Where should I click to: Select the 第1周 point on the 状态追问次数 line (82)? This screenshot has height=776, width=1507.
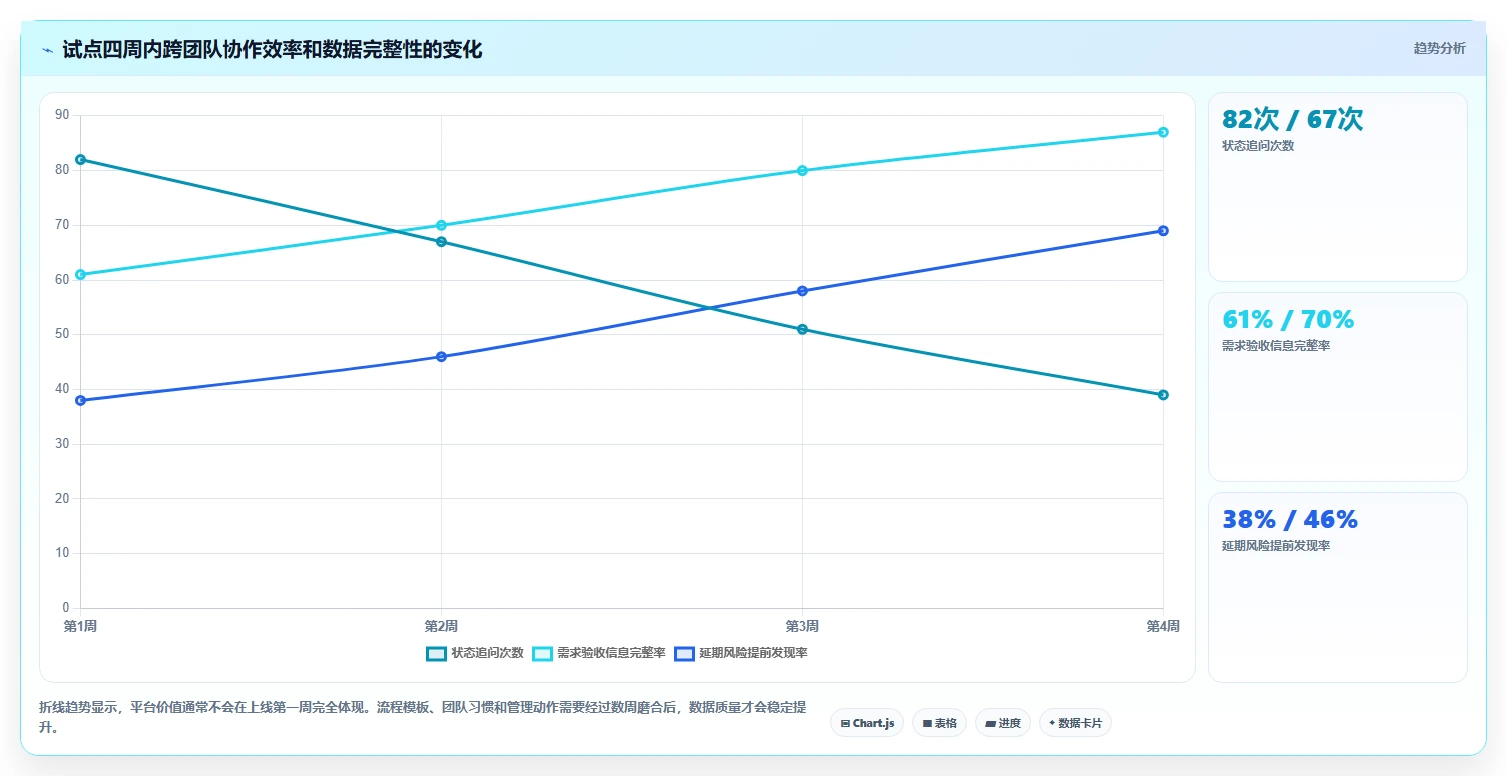[x=80, y=160]
